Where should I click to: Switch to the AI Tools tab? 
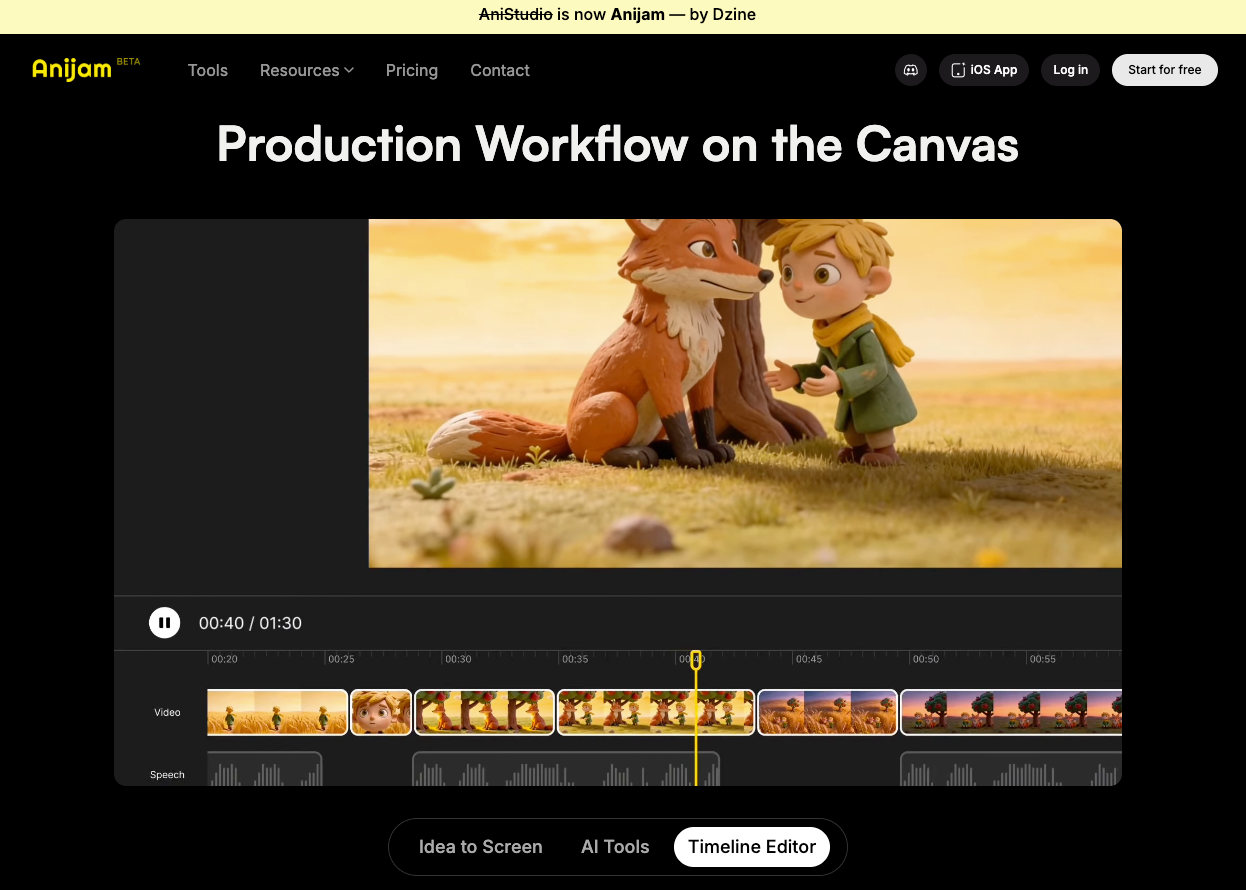point(615,847)
